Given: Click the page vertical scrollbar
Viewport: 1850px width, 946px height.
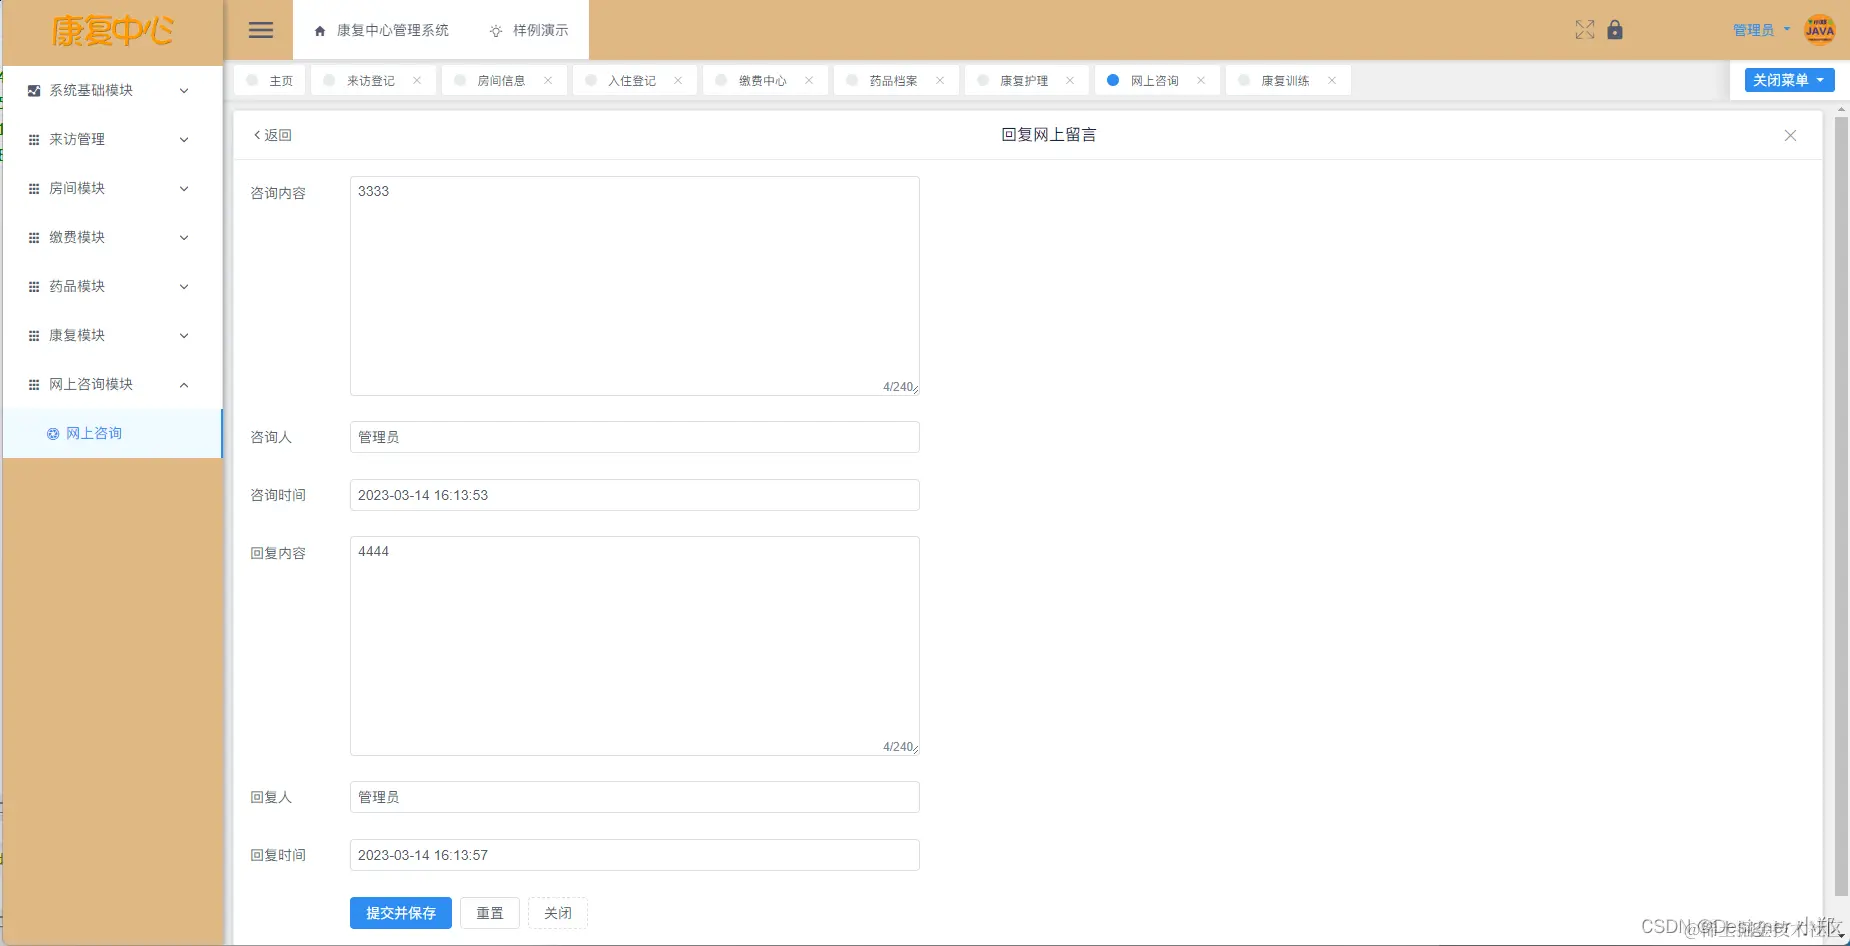Looking at the screenshot, I should 1841,505.
